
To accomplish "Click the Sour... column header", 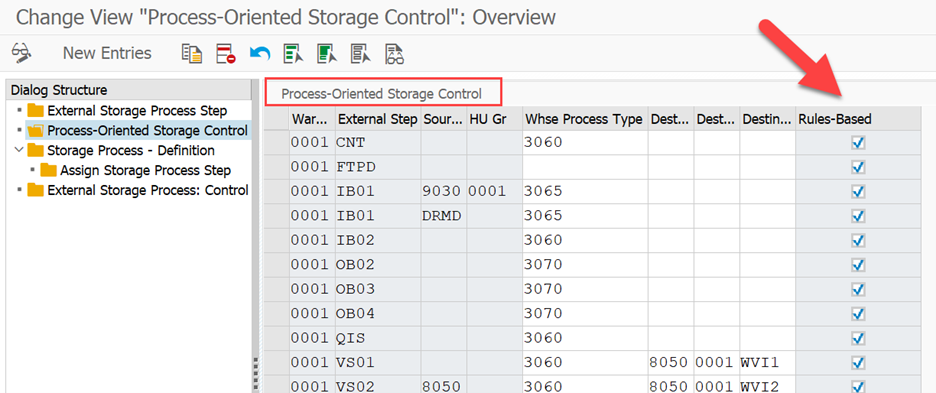I will [444, 119].
